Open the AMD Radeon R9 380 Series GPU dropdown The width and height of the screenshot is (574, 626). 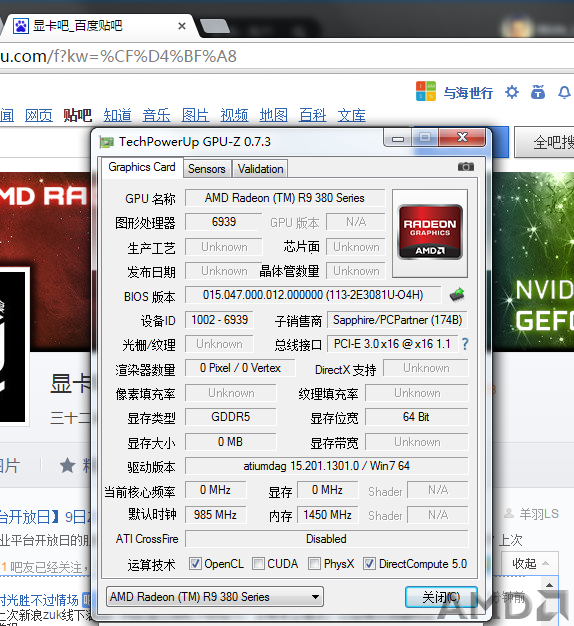(215, 597)
